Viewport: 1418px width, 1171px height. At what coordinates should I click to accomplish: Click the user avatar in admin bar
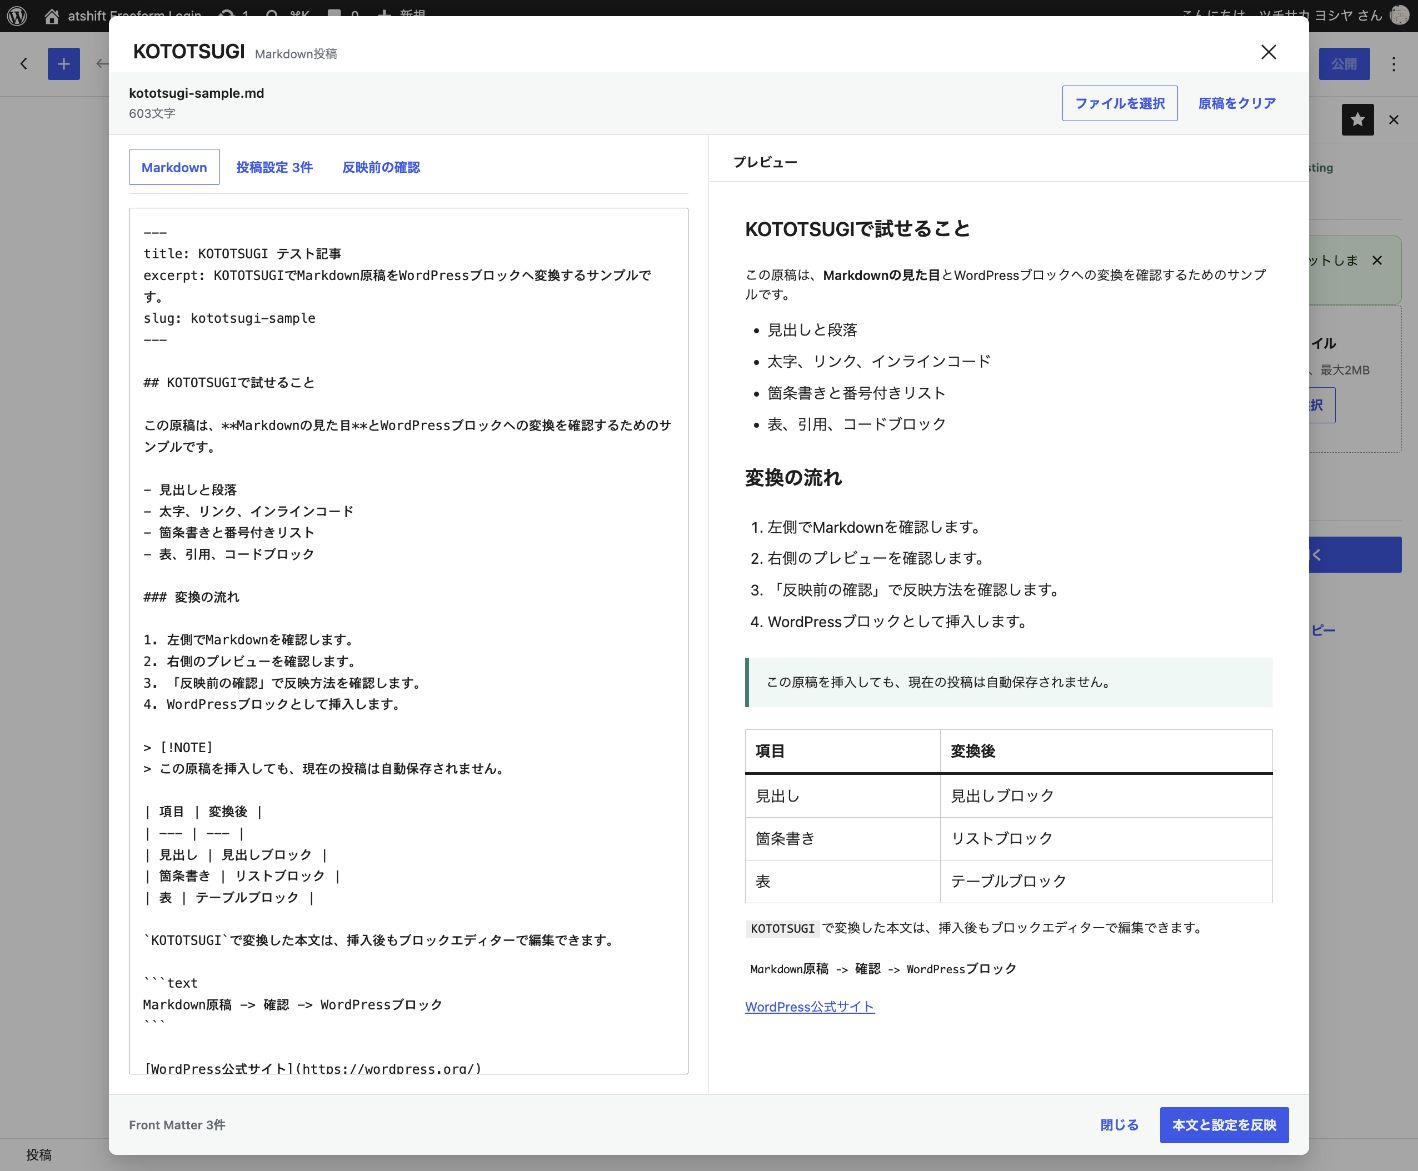tap(1400, 15)
